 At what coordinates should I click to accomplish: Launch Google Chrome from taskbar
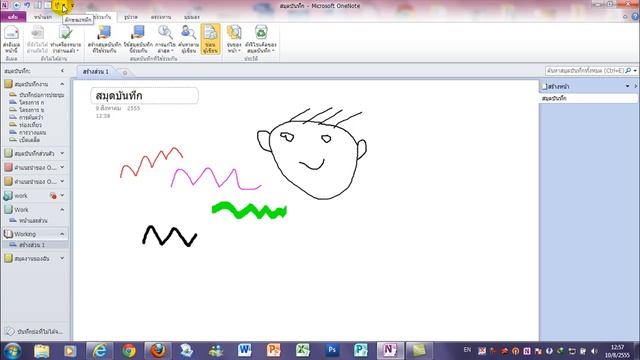[x=129, y=351]
